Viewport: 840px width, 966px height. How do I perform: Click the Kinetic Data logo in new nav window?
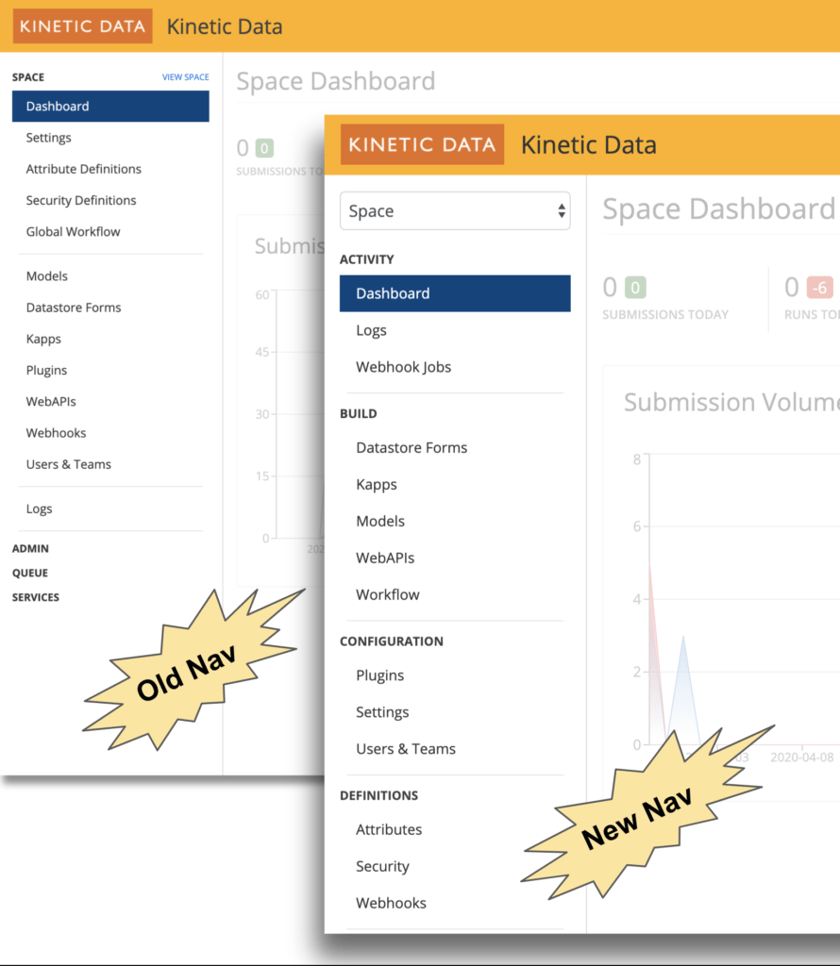pyautogui.click(x=422, y=144)
